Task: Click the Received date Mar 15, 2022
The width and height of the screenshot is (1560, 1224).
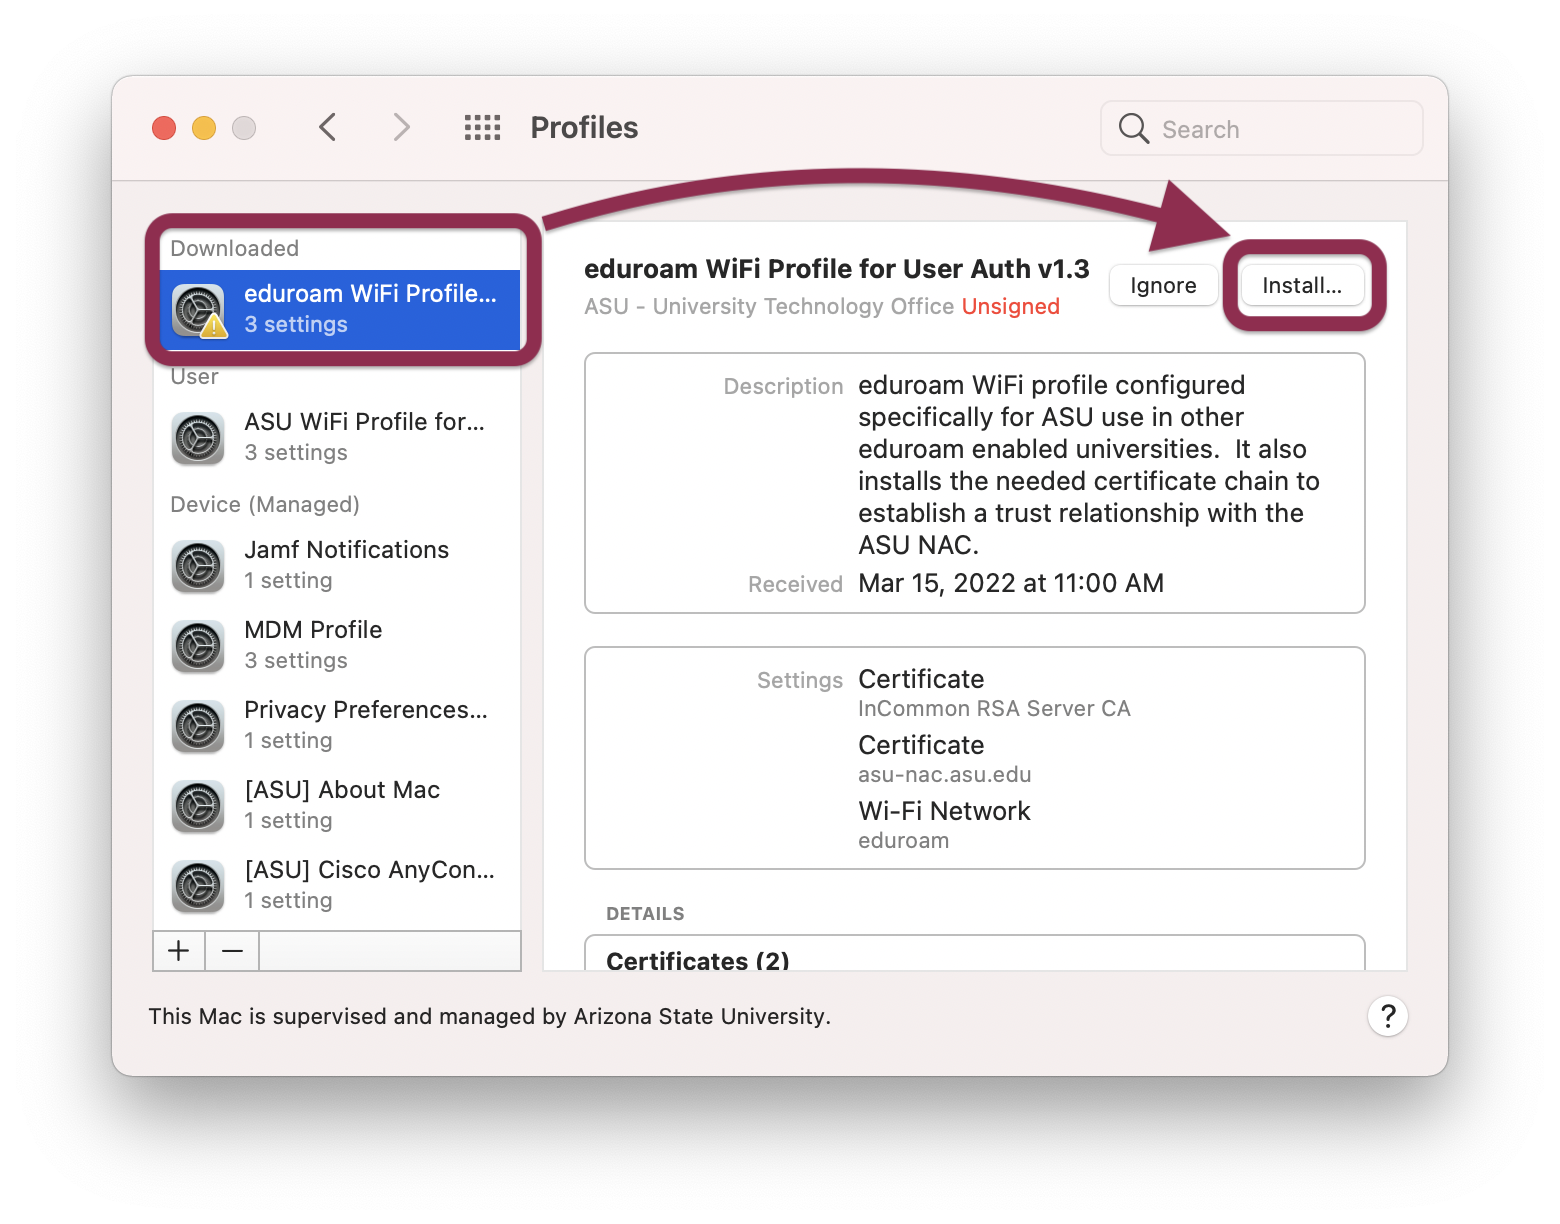Action: [1011, 583]
